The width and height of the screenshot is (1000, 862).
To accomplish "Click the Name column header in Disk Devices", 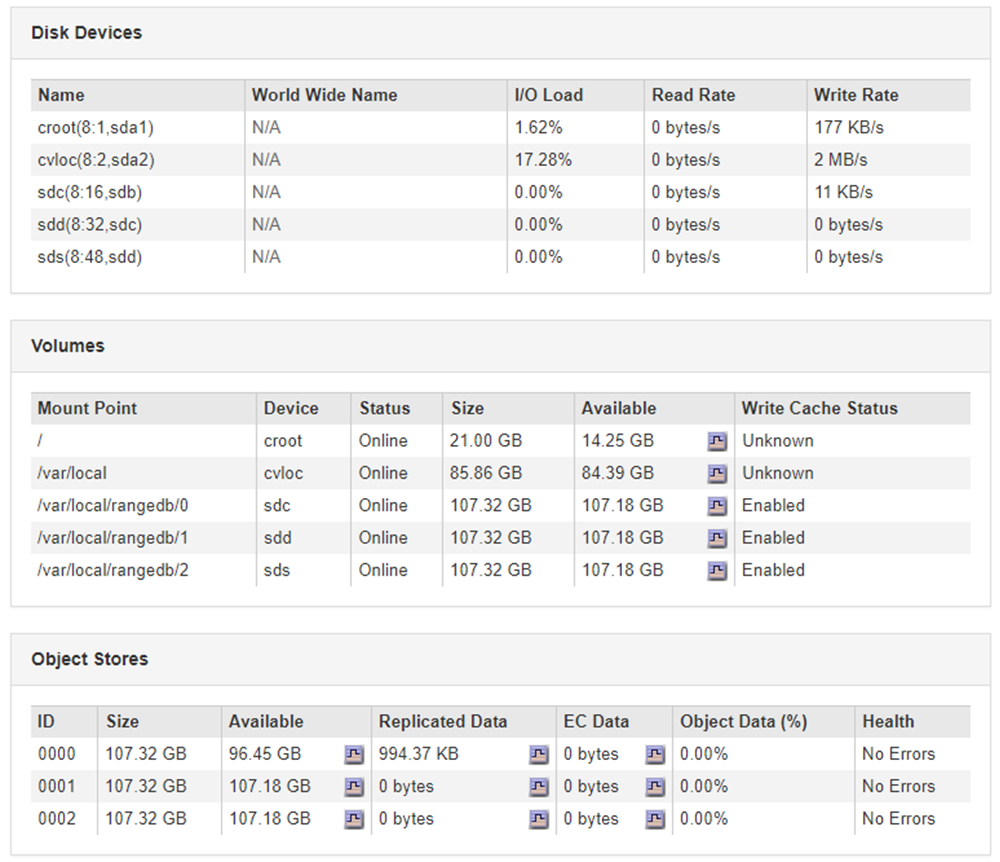I will 61,95.
